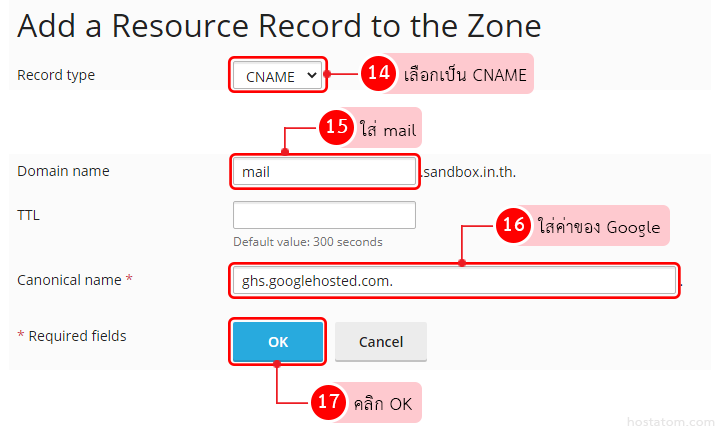Click the red step 17 badge
720x432 pixels.
(329, 403)
